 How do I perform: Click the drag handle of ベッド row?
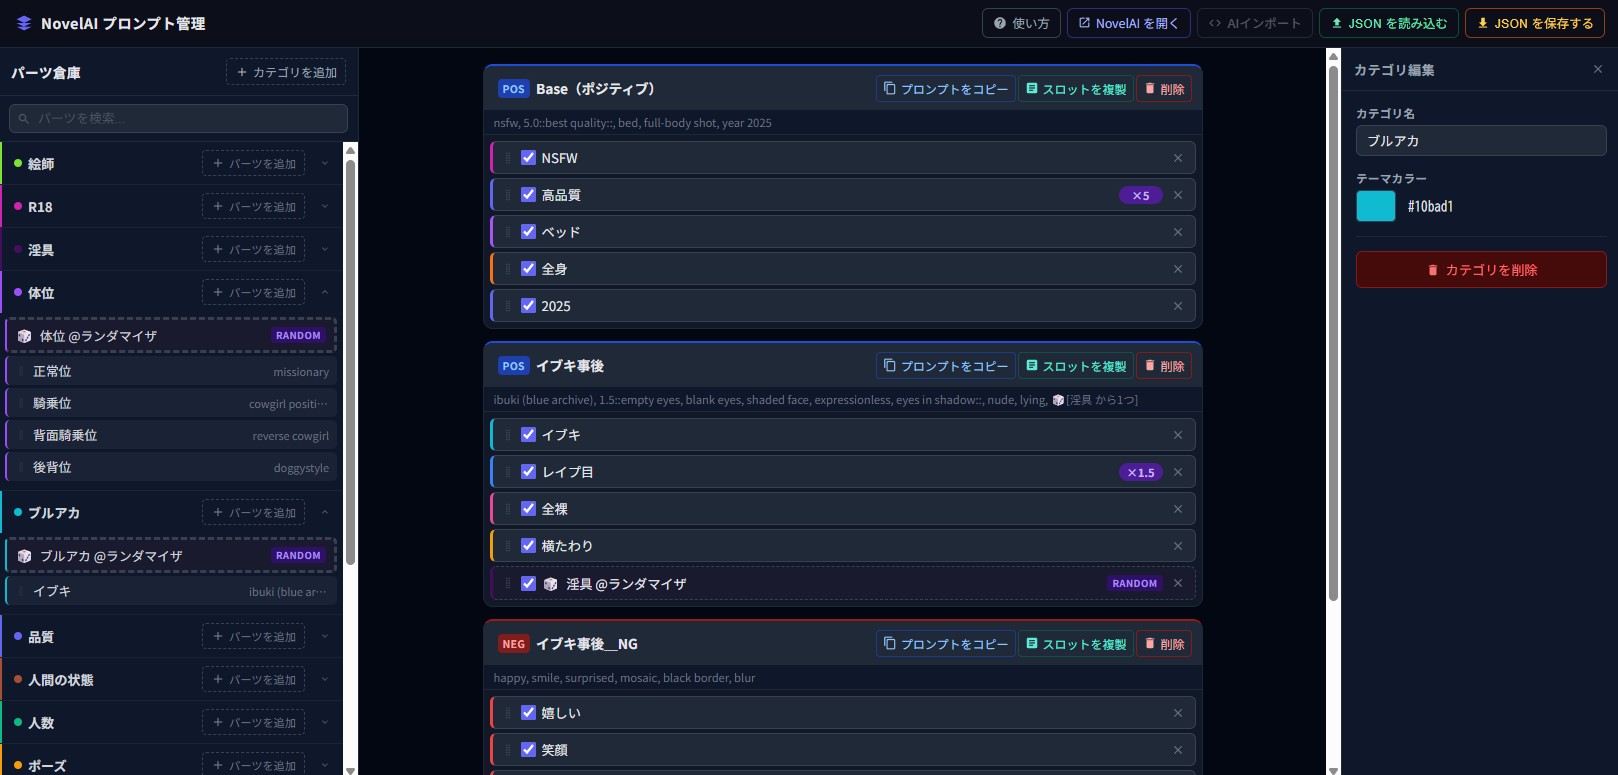508,232
